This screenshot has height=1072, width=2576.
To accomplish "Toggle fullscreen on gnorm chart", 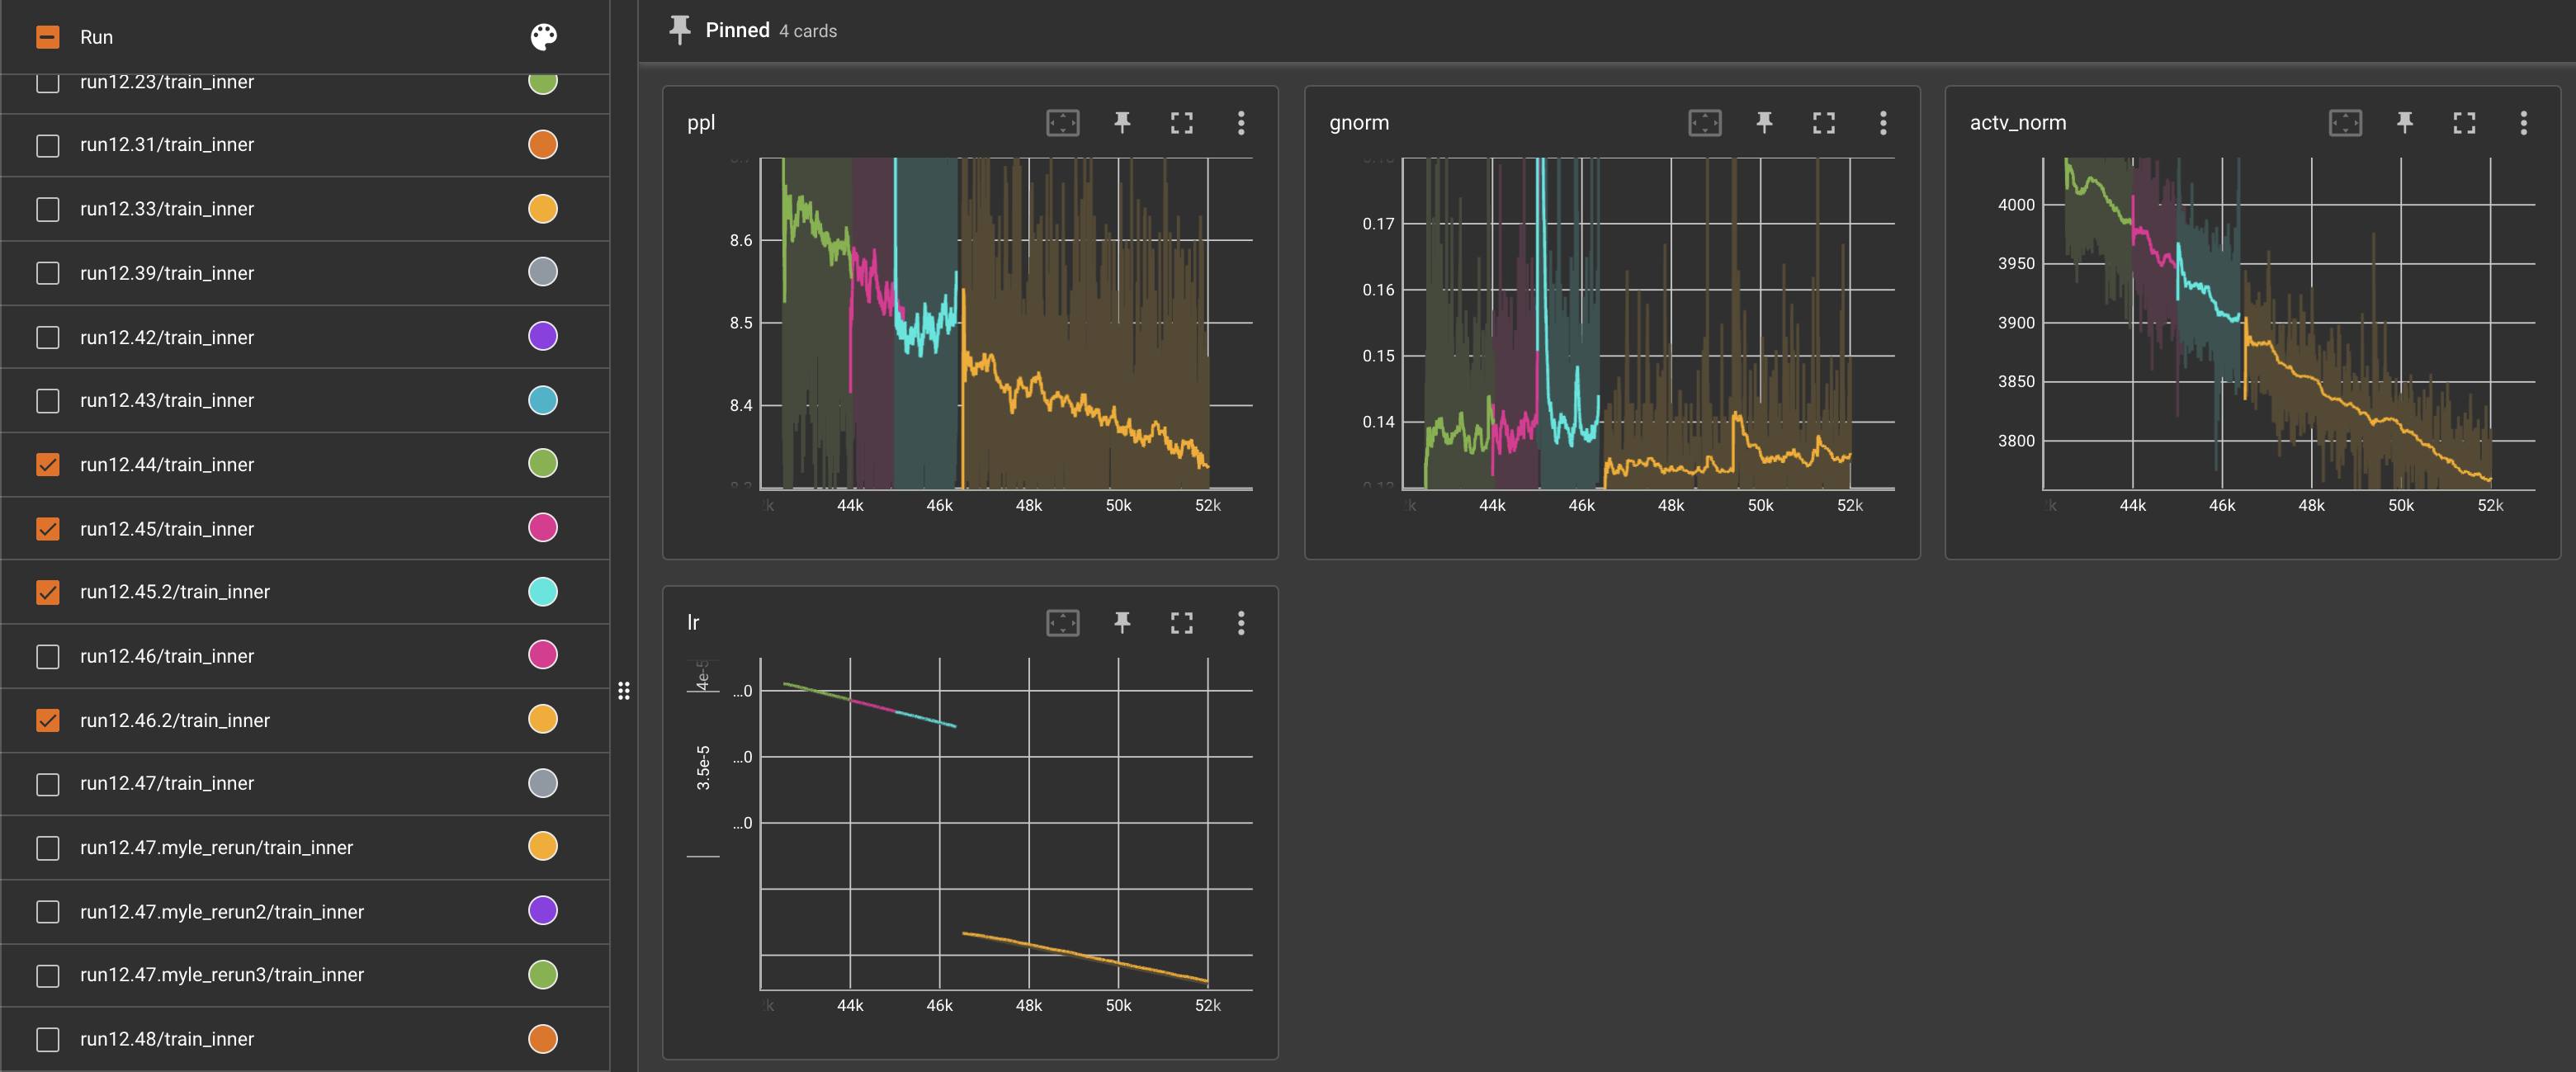I will (1823, 123).
